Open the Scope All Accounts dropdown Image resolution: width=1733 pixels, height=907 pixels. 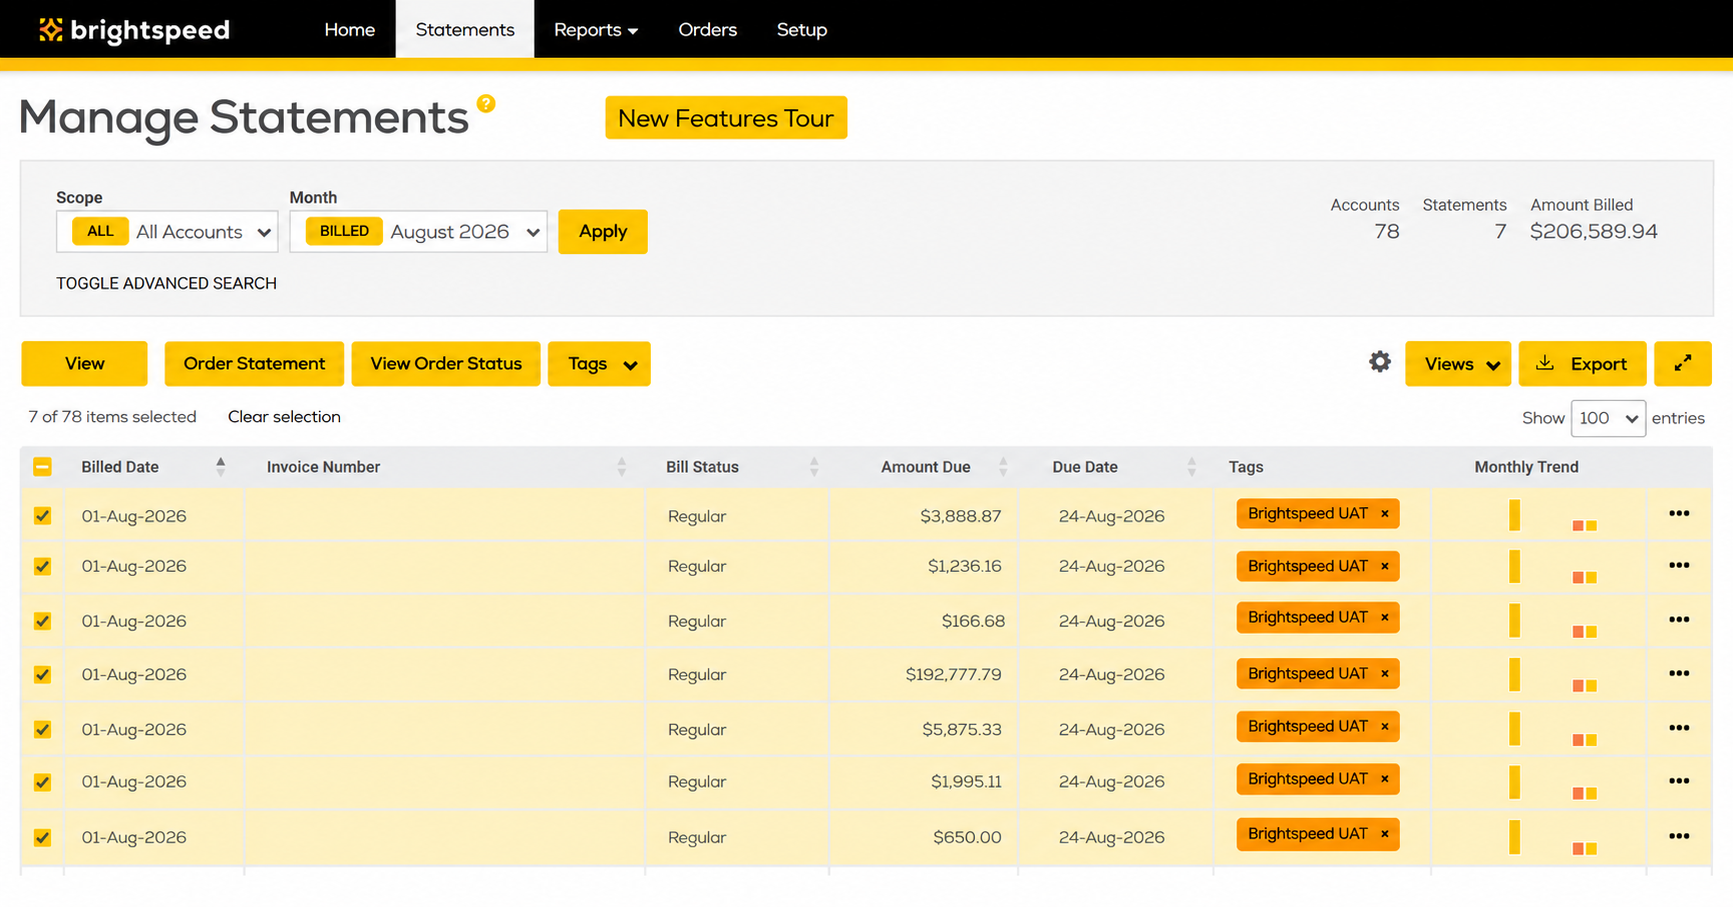pos(167,232)
